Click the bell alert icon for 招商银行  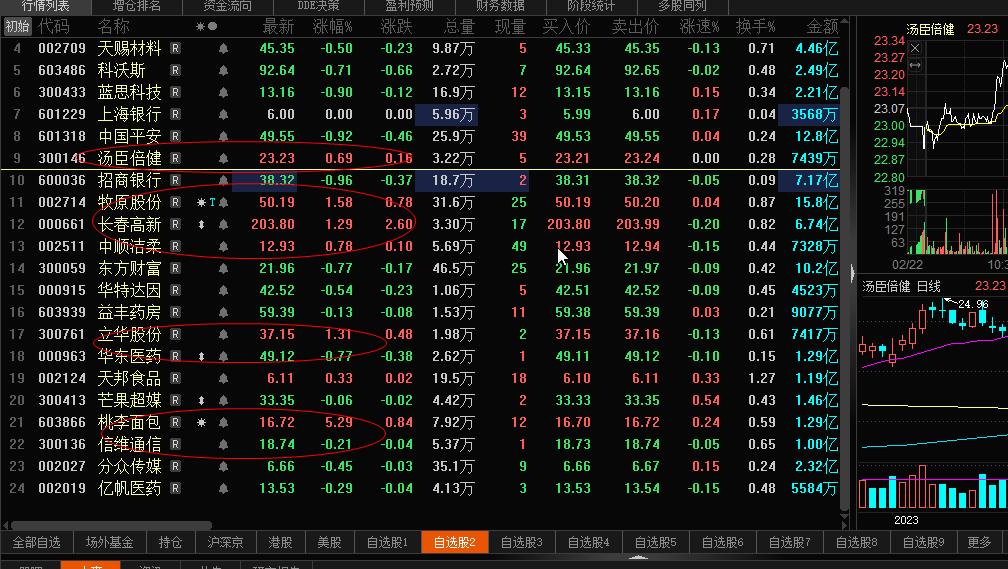point(223,180)
